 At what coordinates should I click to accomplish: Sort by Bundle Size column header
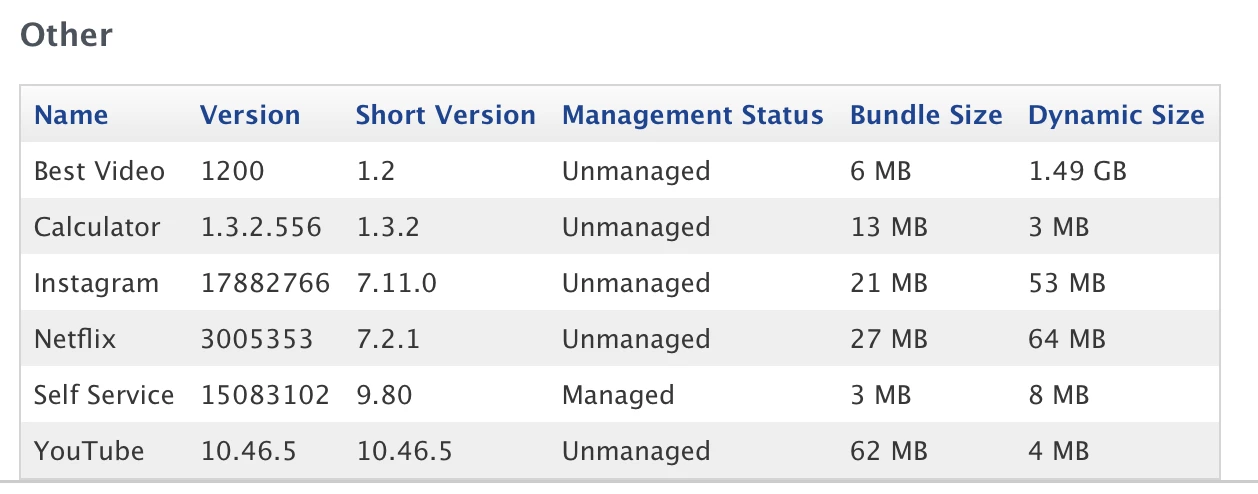click(x=926, y=115)
